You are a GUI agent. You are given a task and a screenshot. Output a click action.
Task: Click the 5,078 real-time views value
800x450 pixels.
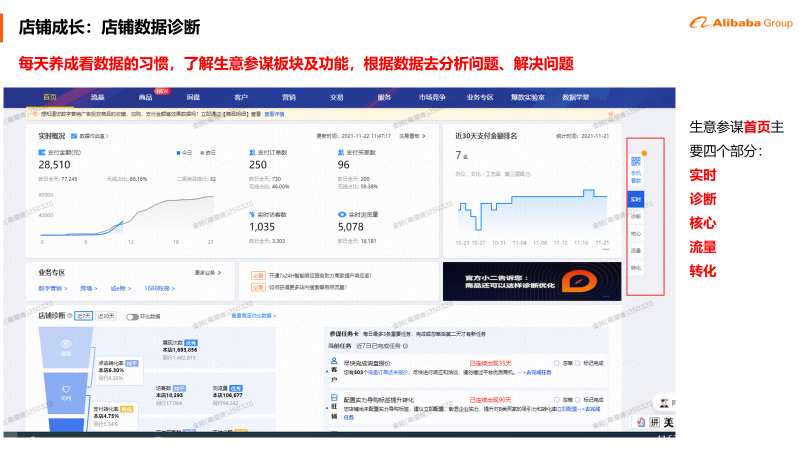[x=351, y=227]
